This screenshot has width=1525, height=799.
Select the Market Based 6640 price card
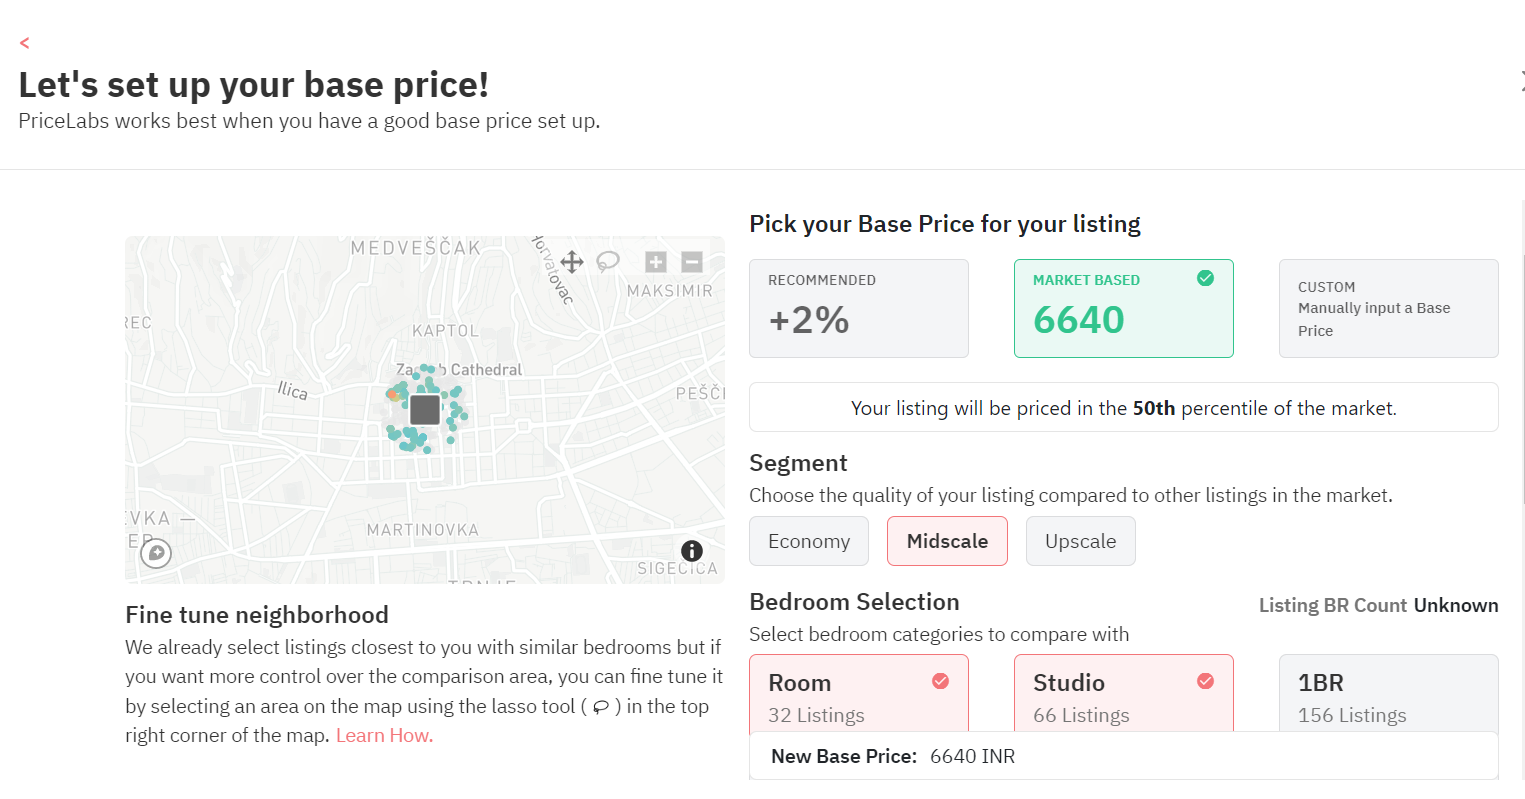click(x=1123, y=308)
